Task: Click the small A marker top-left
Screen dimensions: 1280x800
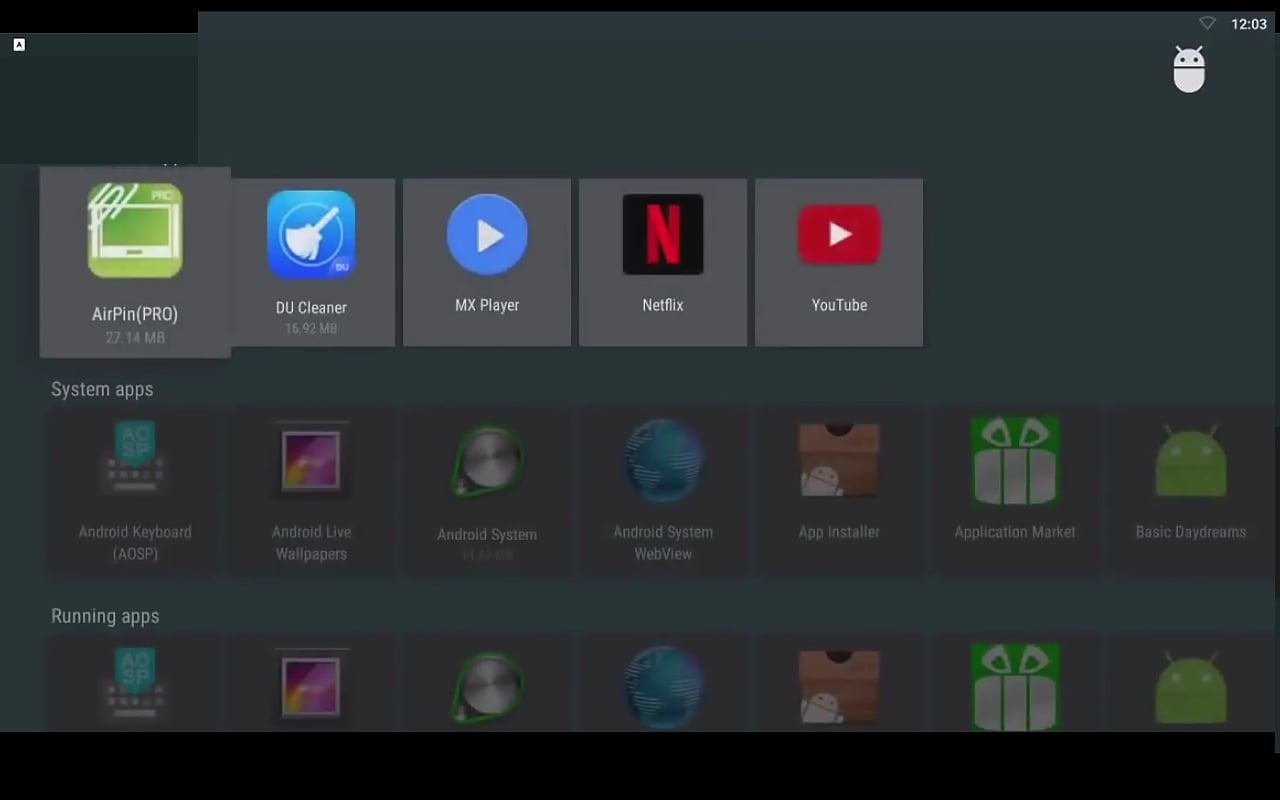Action: coord(17,44)
